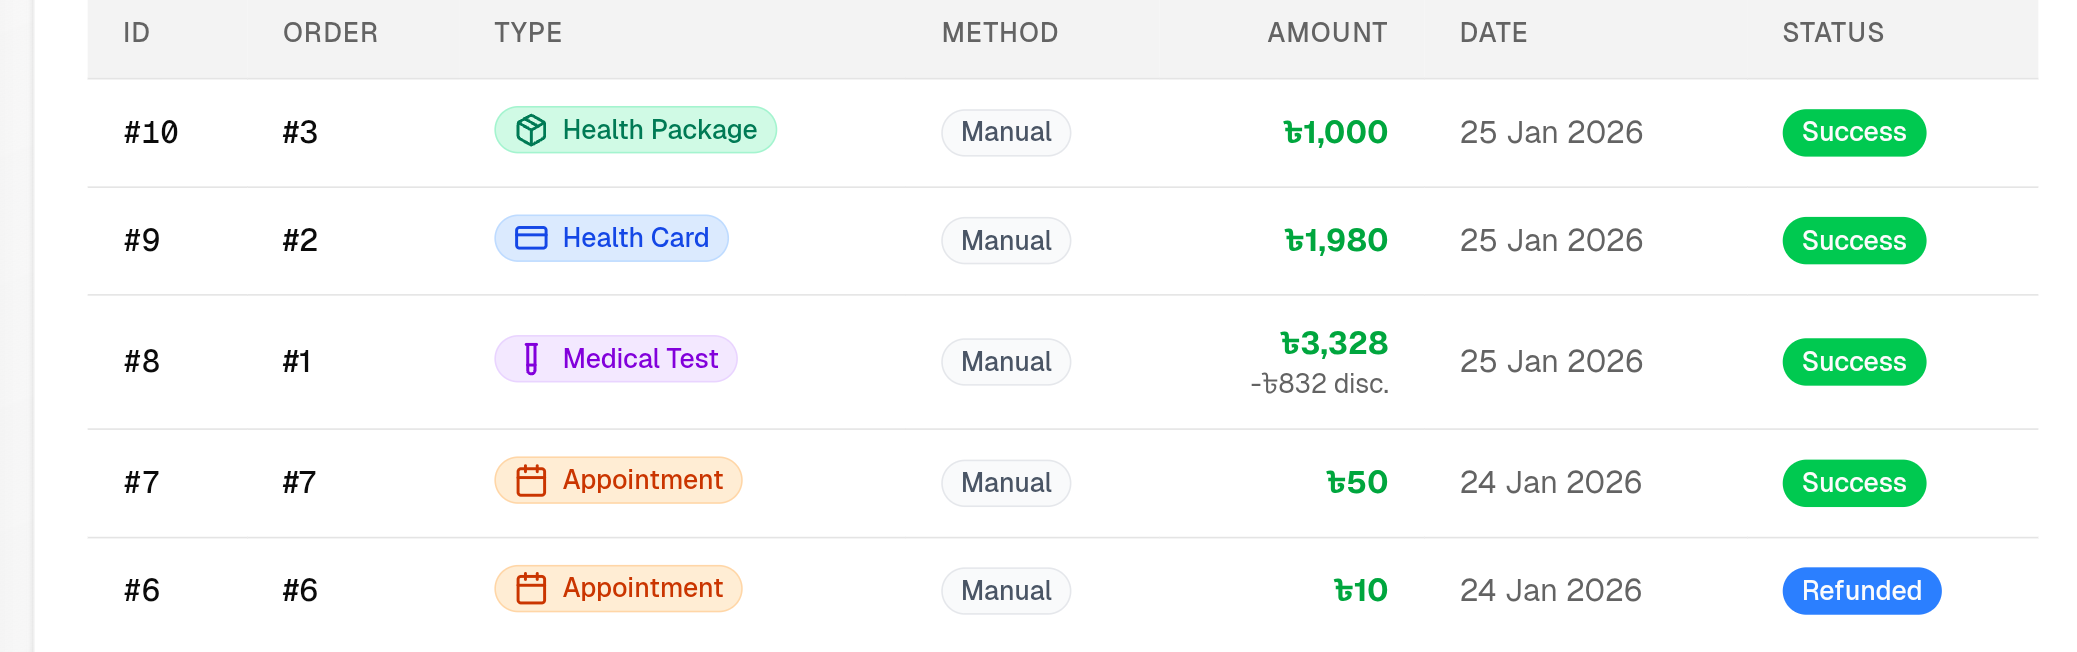The height and width of the screenshot is (652, 2077).
Task: Click the Success badge for payment #10
Action: pyautogui.click(x=1854, y=133)
